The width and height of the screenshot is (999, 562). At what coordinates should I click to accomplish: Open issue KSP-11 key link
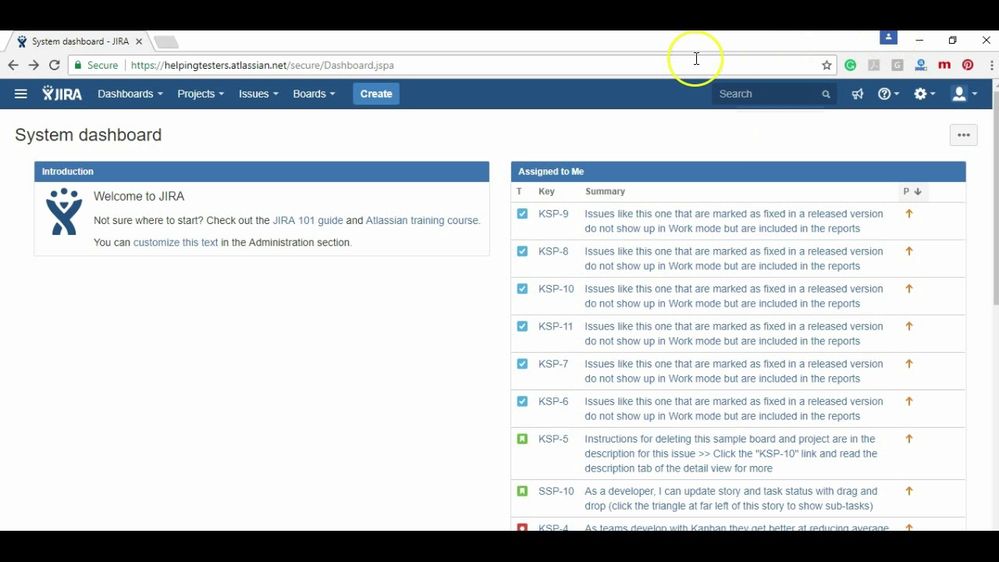click(556, 326)
